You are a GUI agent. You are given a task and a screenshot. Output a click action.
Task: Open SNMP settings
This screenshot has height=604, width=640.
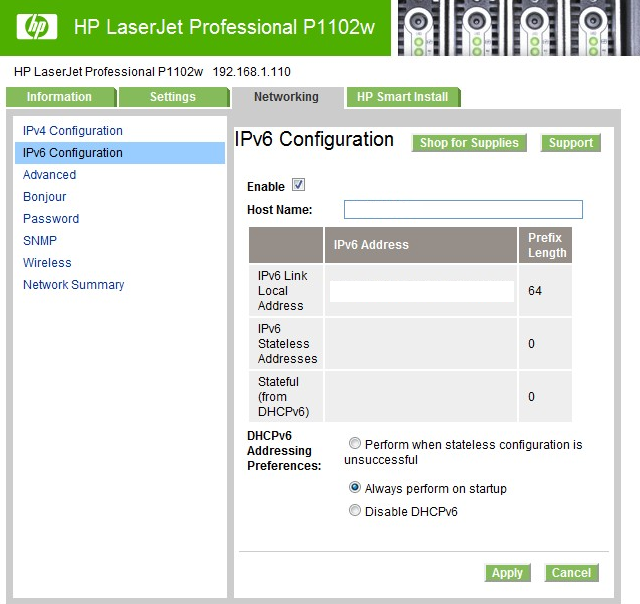coord(40,241)
